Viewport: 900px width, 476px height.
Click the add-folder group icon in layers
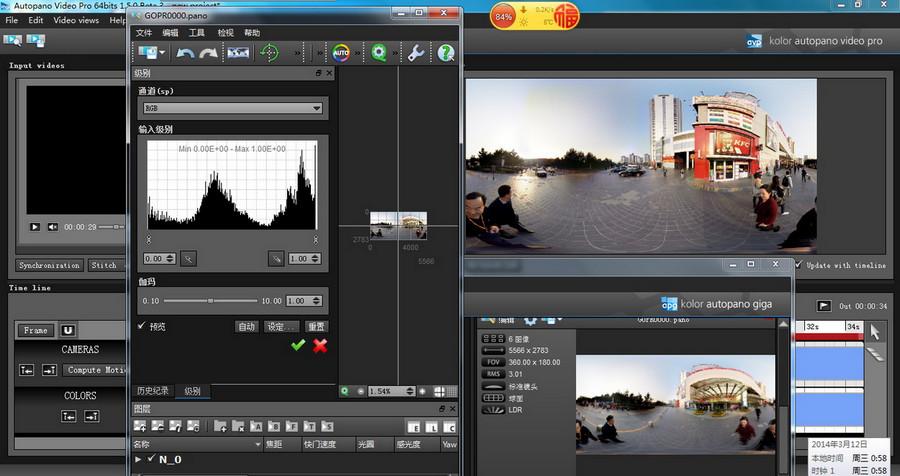(x=220, y=426)
